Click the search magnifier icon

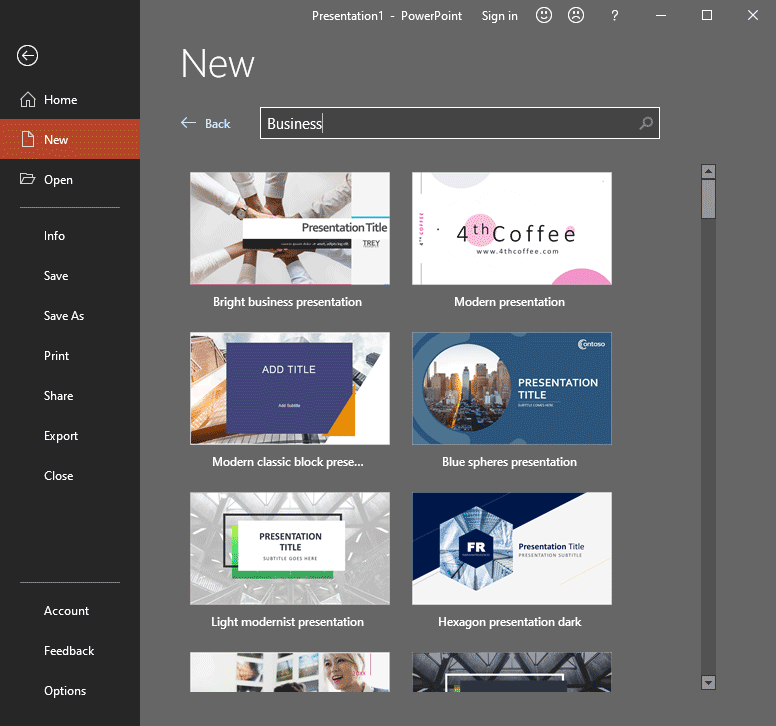[646, 124]
